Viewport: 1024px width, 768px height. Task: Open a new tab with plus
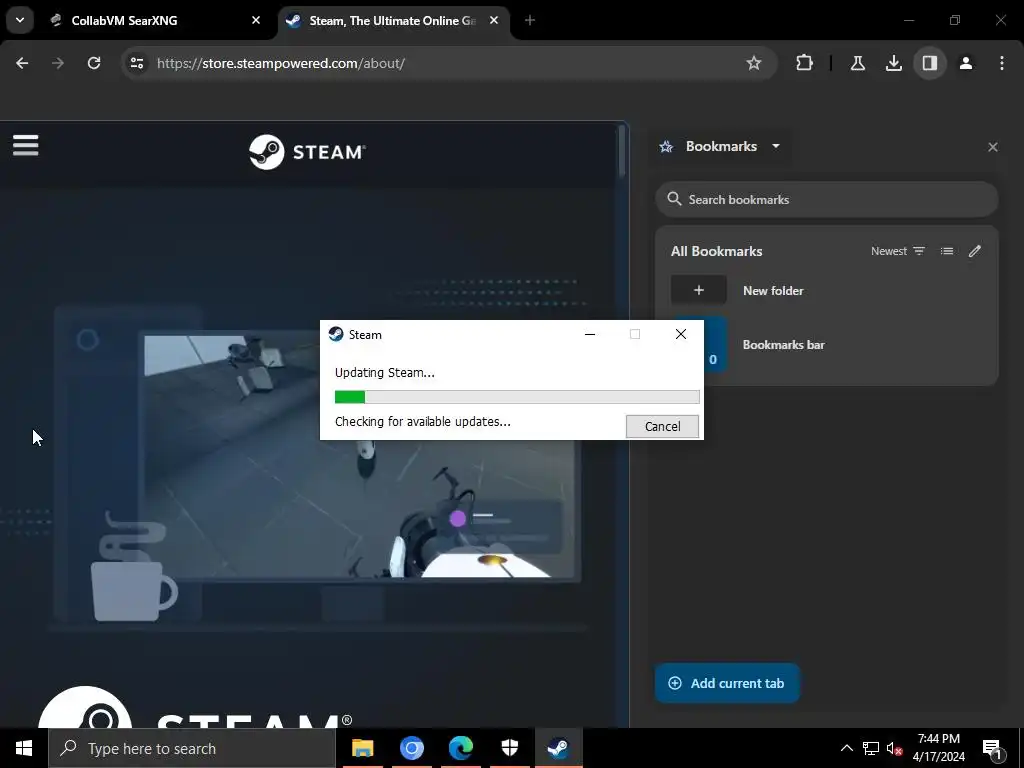pos(530,20)
